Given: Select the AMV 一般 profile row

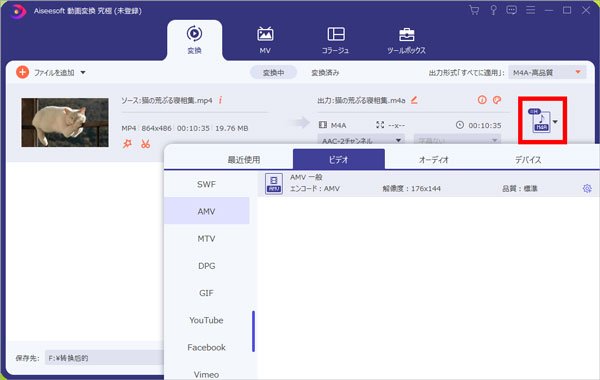Looking at the screenshot, I should (x=429, y=184).
